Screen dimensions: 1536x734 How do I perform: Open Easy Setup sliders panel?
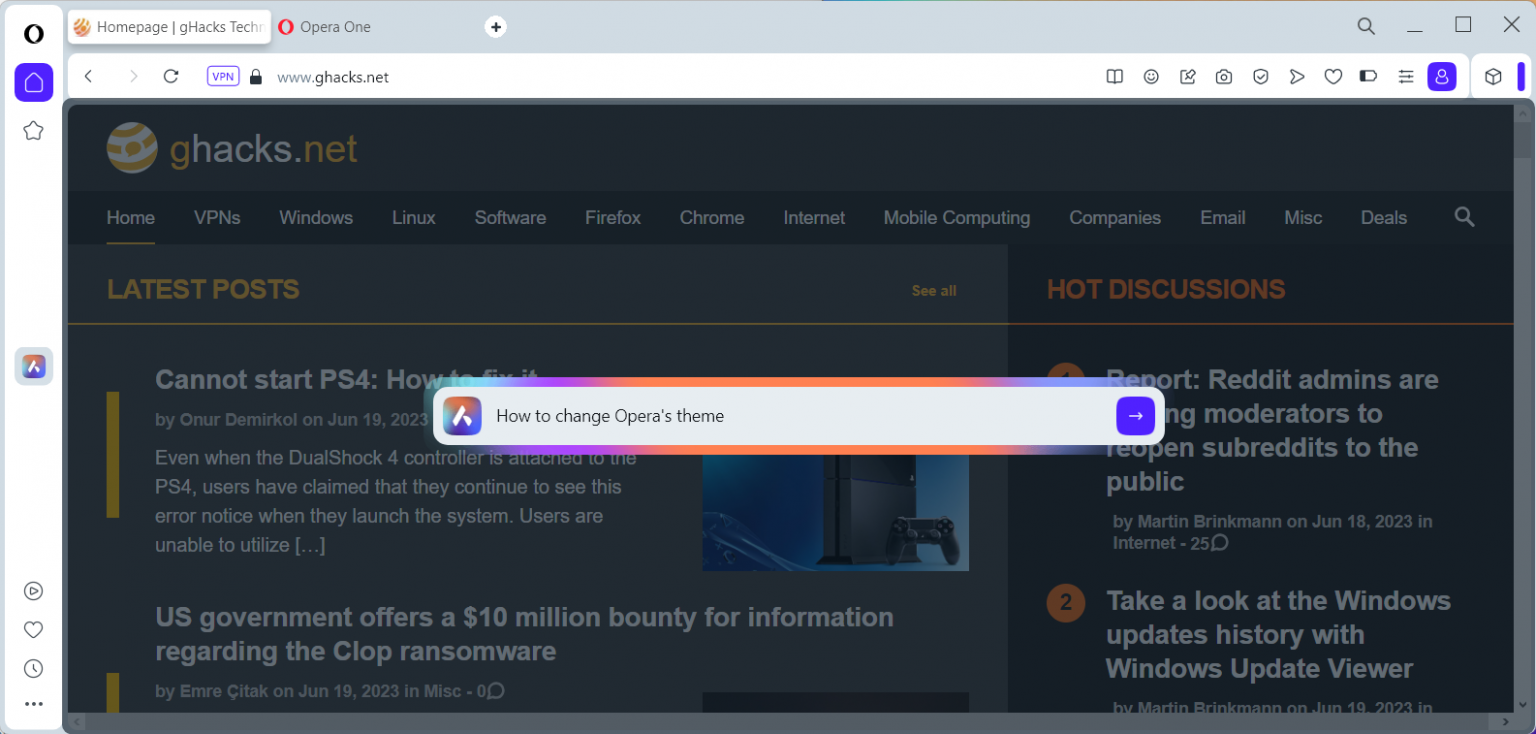[x=1406, y=76]
